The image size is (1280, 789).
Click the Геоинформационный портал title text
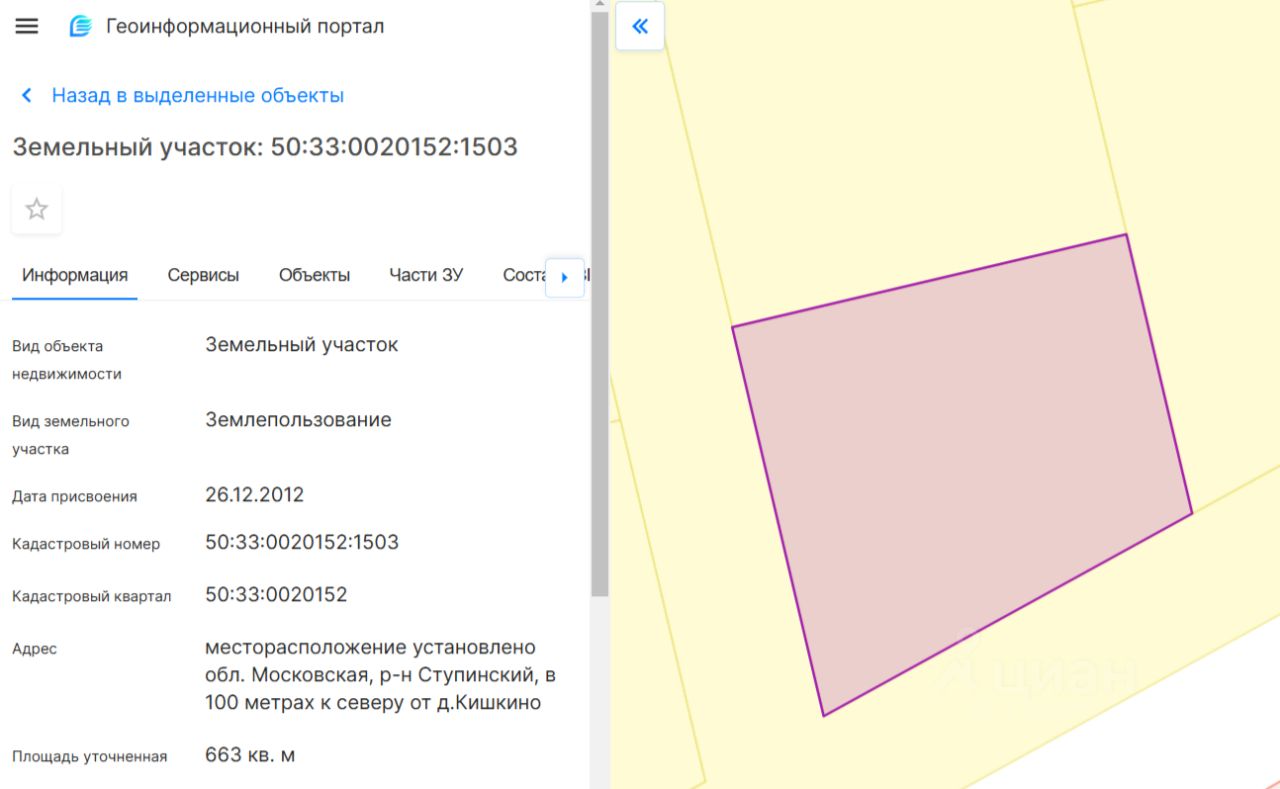click(245, 27)
